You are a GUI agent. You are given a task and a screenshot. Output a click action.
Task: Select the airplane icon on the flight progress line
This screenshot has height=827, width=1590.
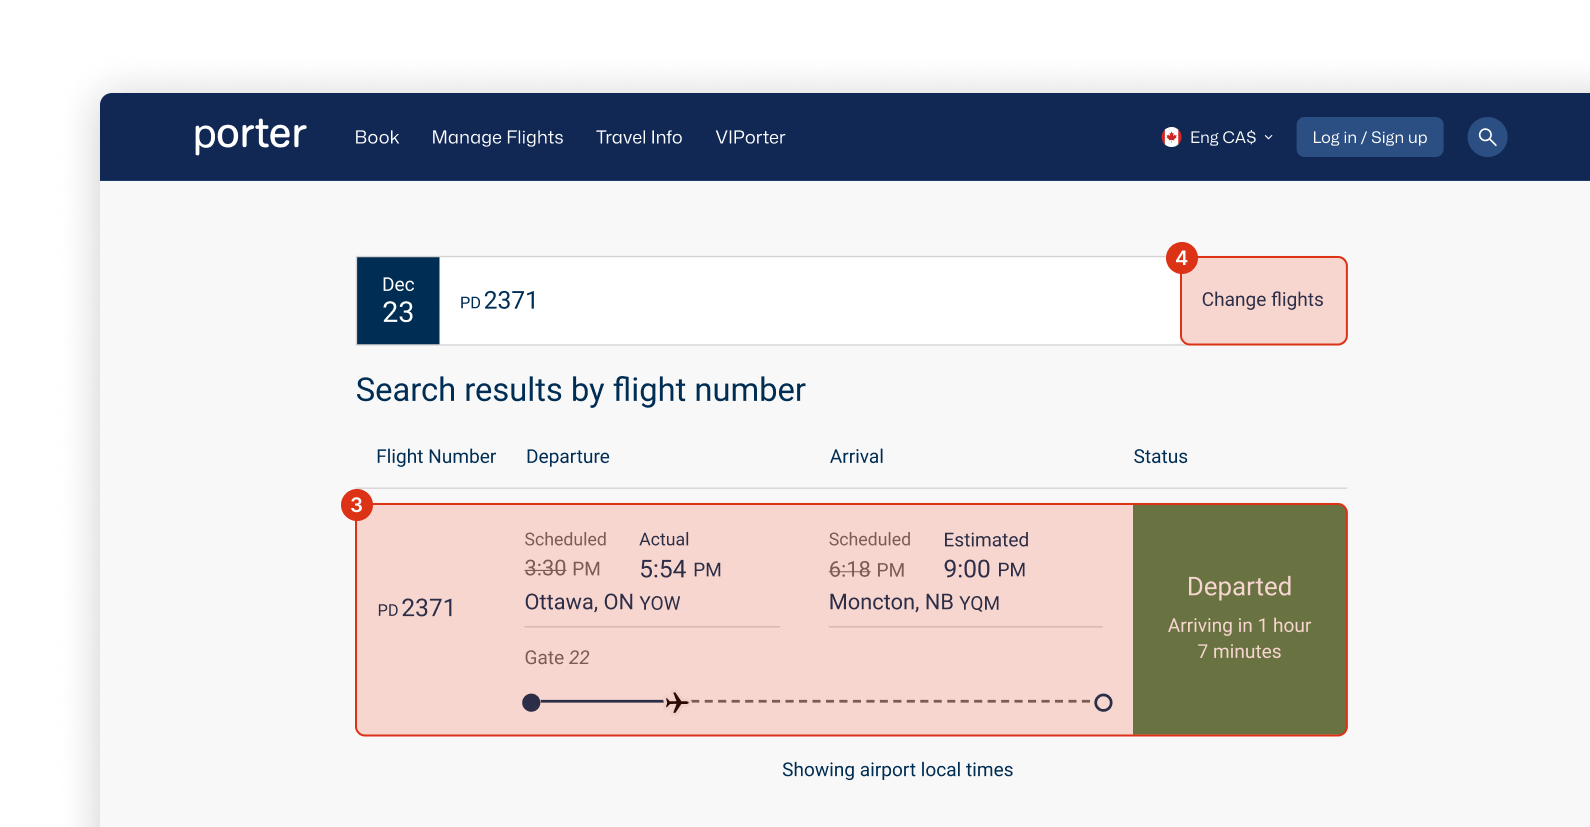pyautogui.click(x=676, y=702)
